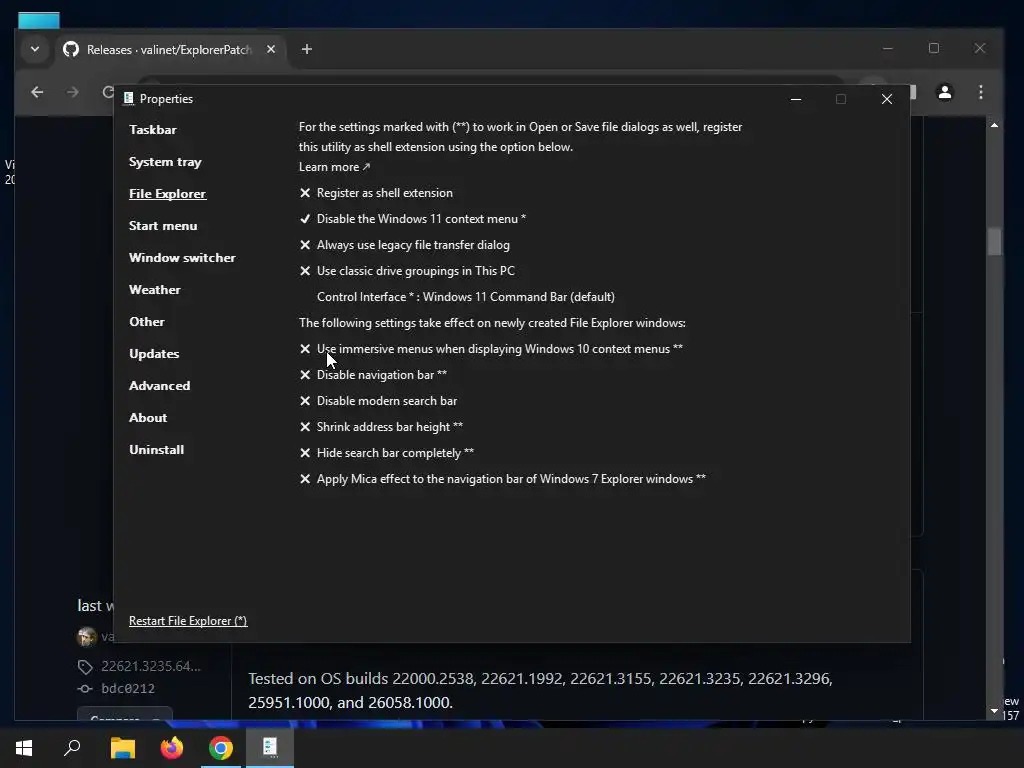Open the Taskbar settings section
Image resolution: width=1024 pixels, height=768 pixels.
[153, 129]
